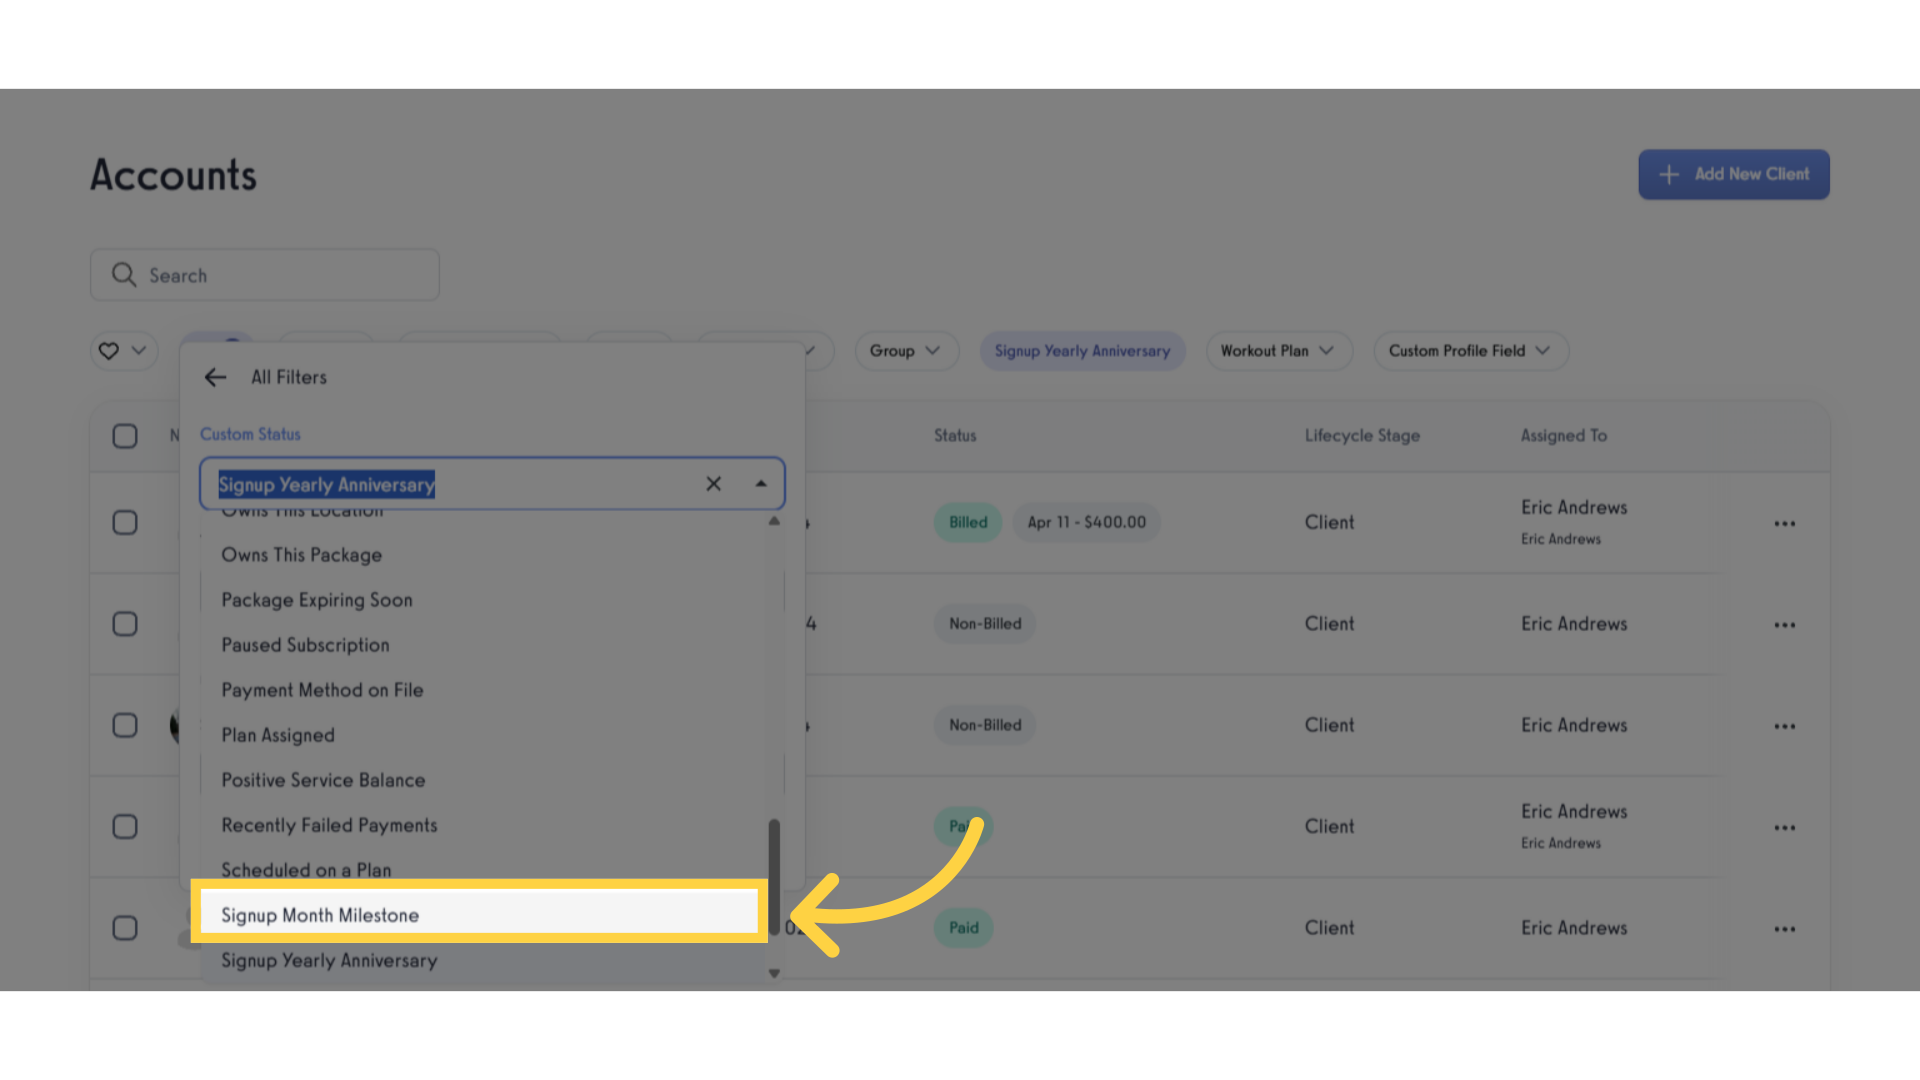Screen dimensions: 1920x1080
Task: Expand the Workout Plan filter dropdown
Action: point(1279,351)
